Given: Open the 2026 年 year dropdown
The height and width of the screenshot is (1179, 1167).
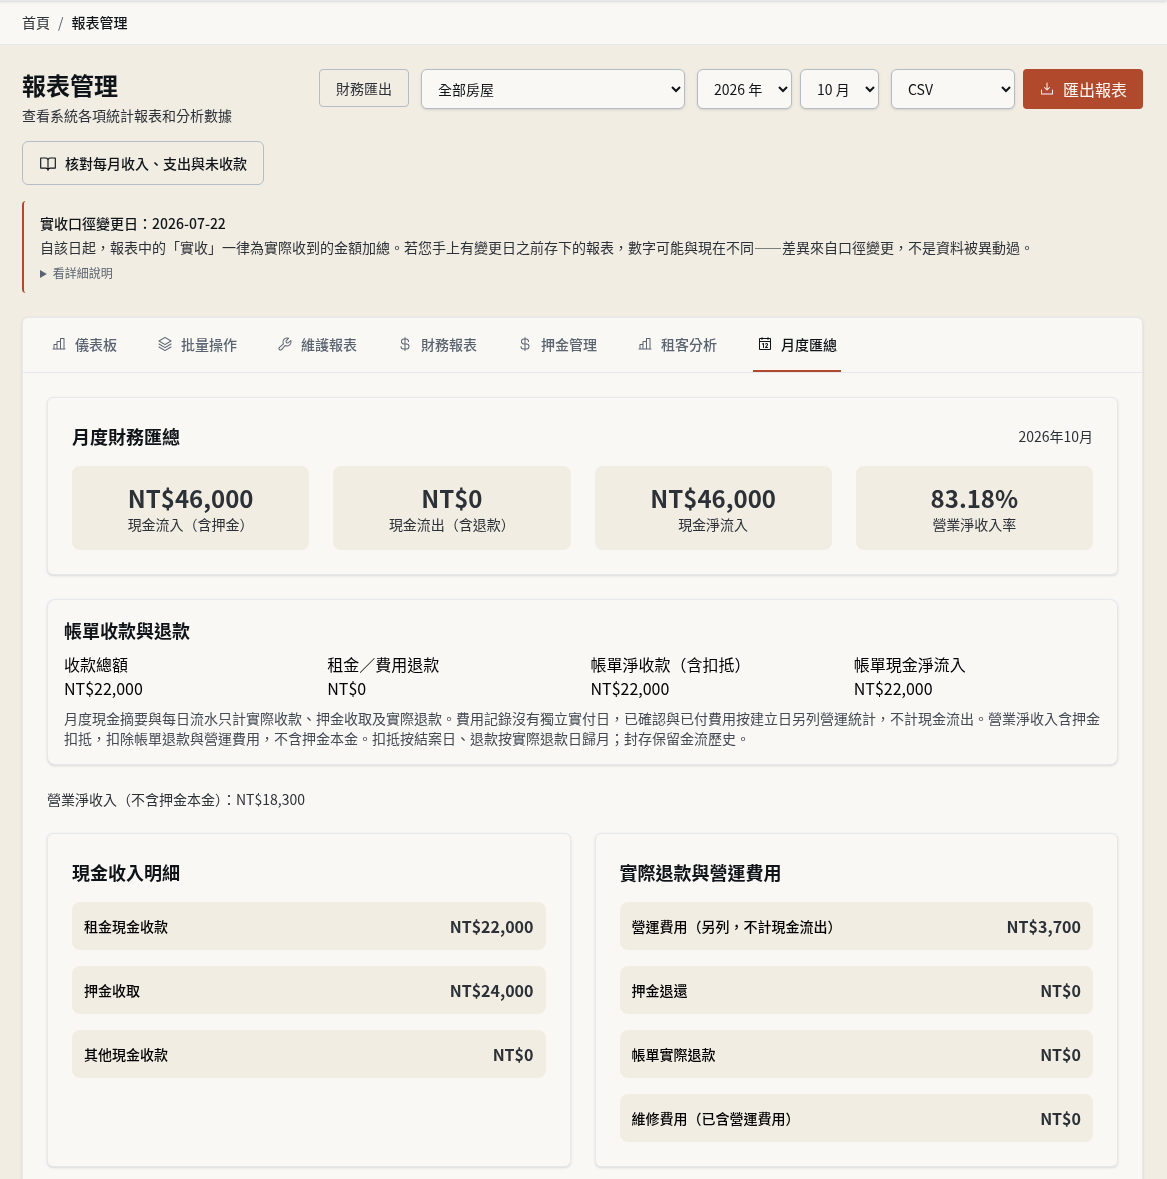Looking at the screenshot, I should [x=744, y=89].
